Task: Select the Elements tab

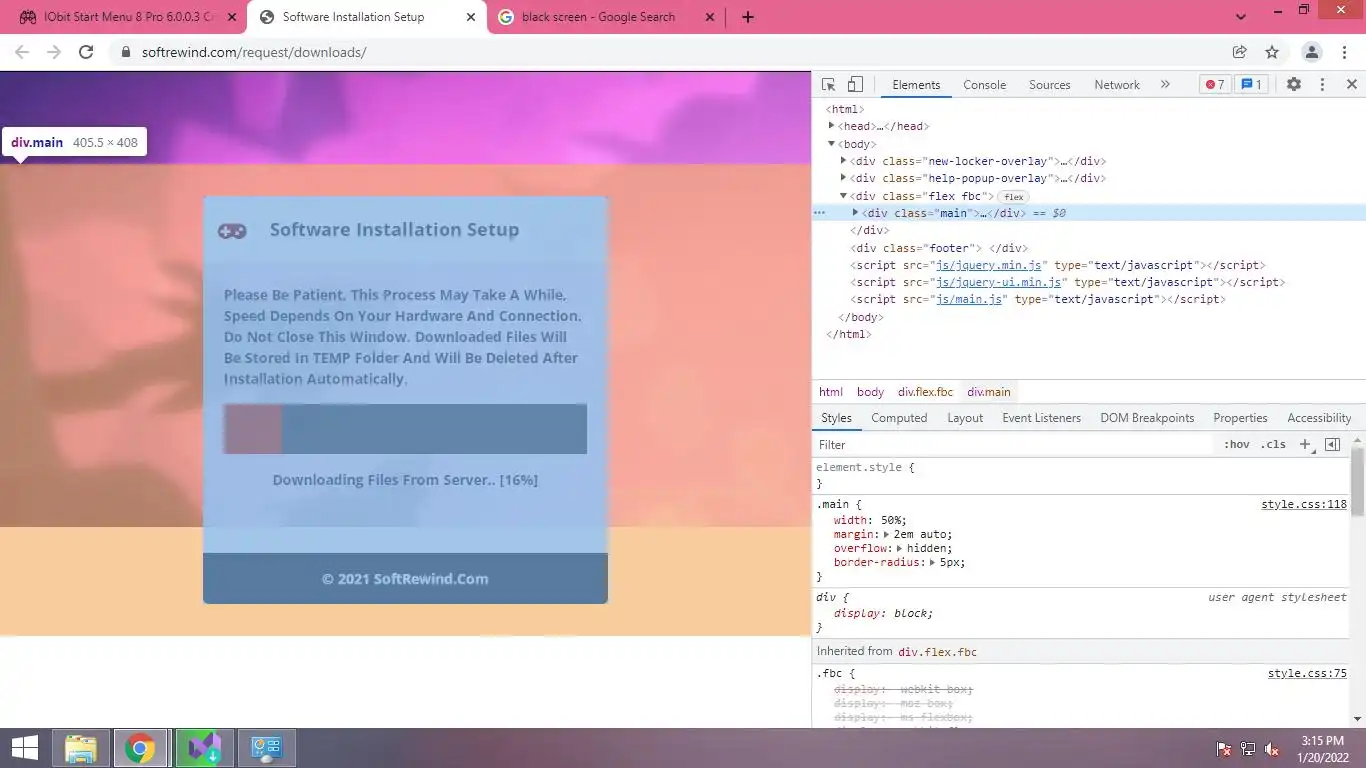Action: tap(916, 85)
